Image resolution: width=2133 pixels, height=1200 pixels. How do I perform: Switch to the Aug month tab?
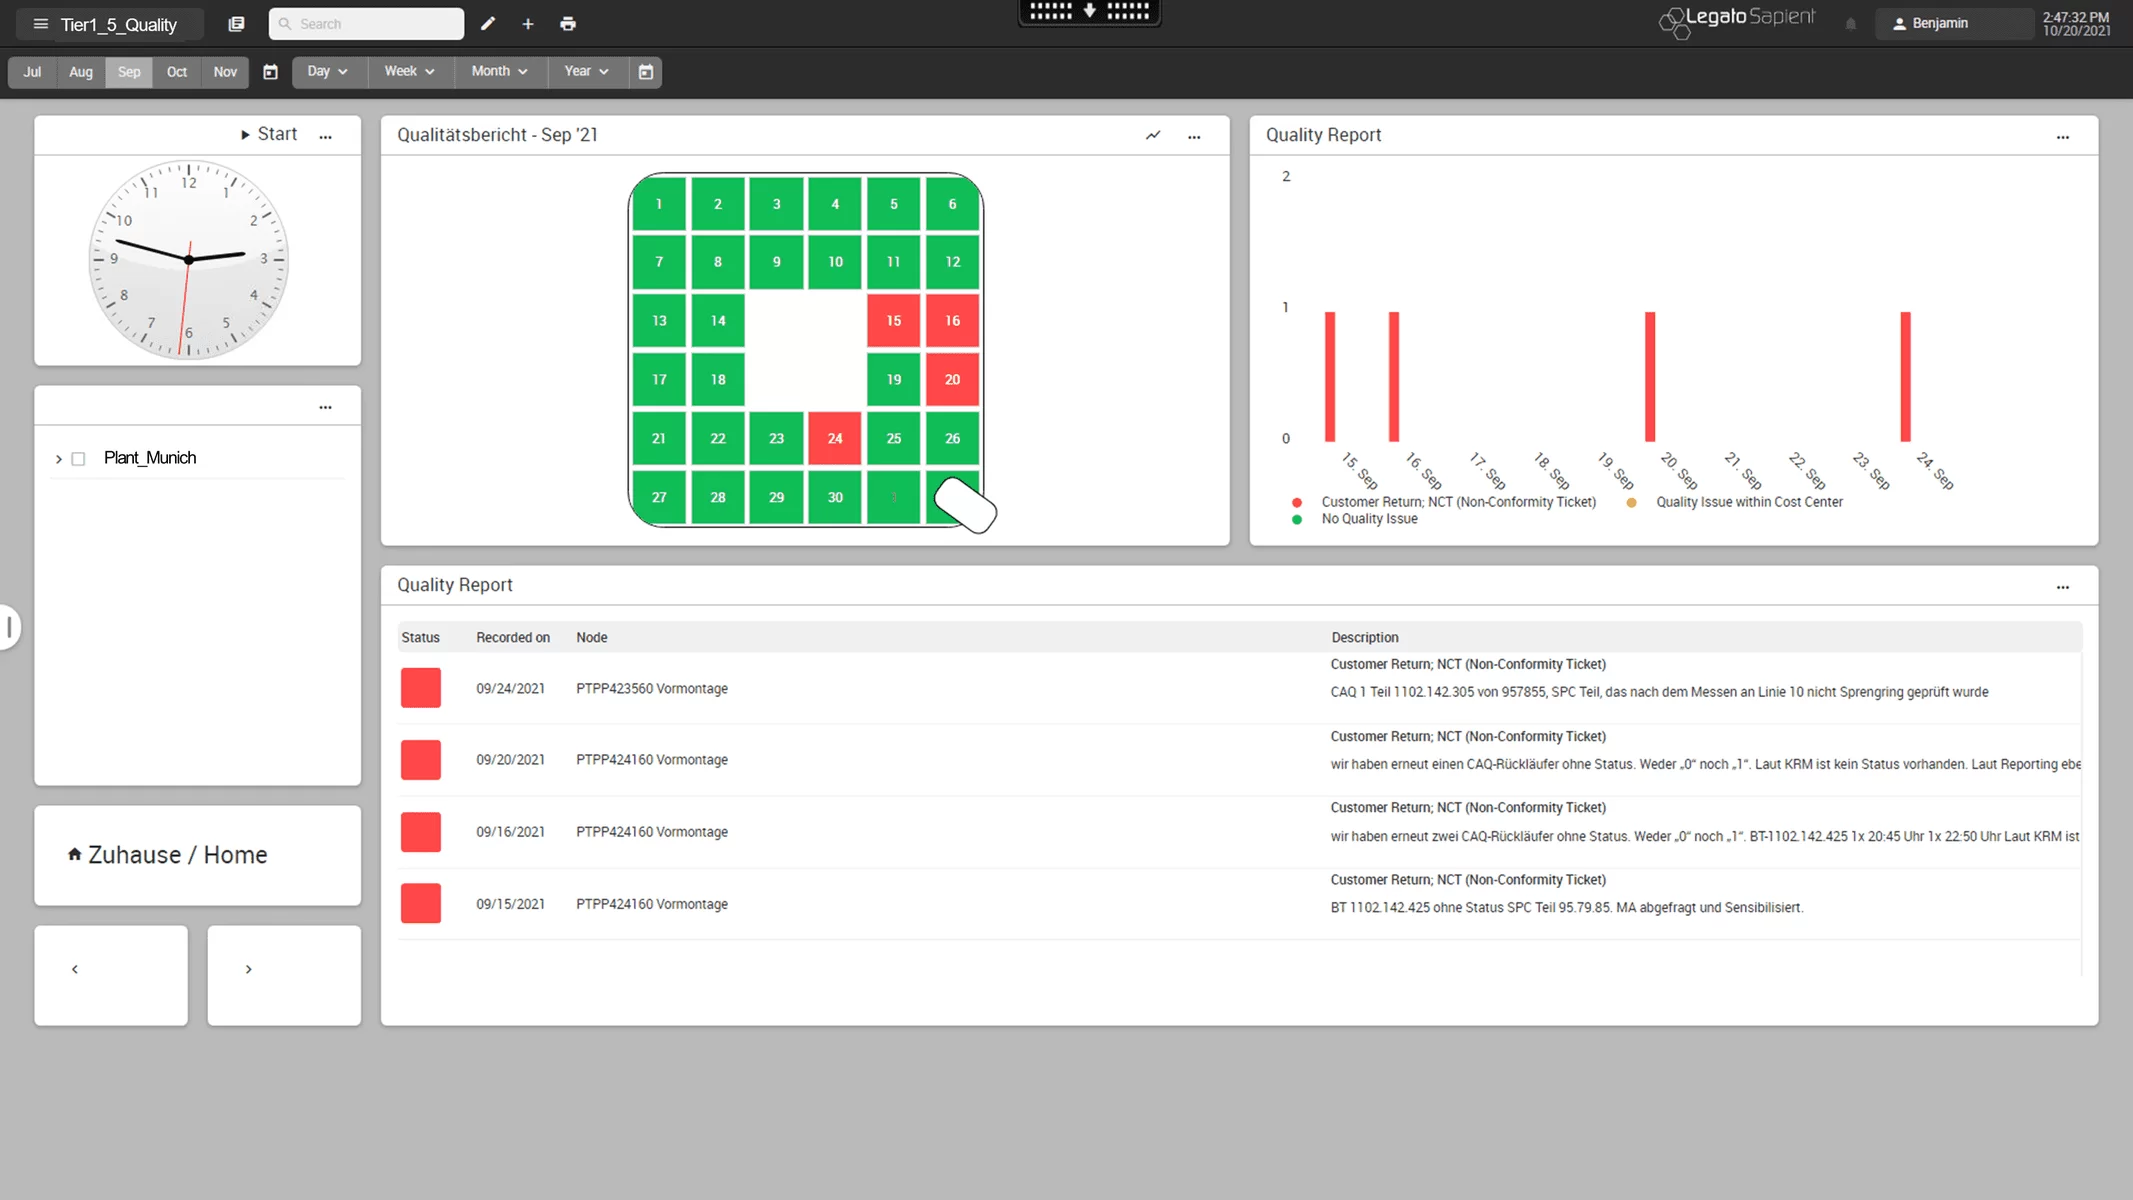(x=81, y=72)
